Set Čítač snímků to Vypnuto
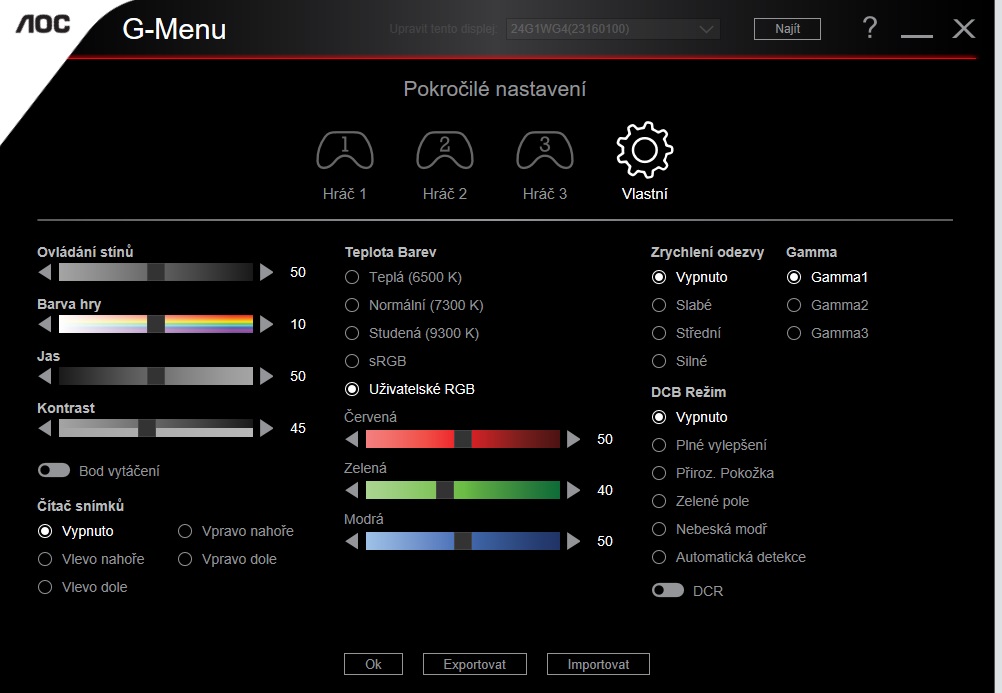The width and height of the screenshot is (1002, 693). tap(75, 531)
